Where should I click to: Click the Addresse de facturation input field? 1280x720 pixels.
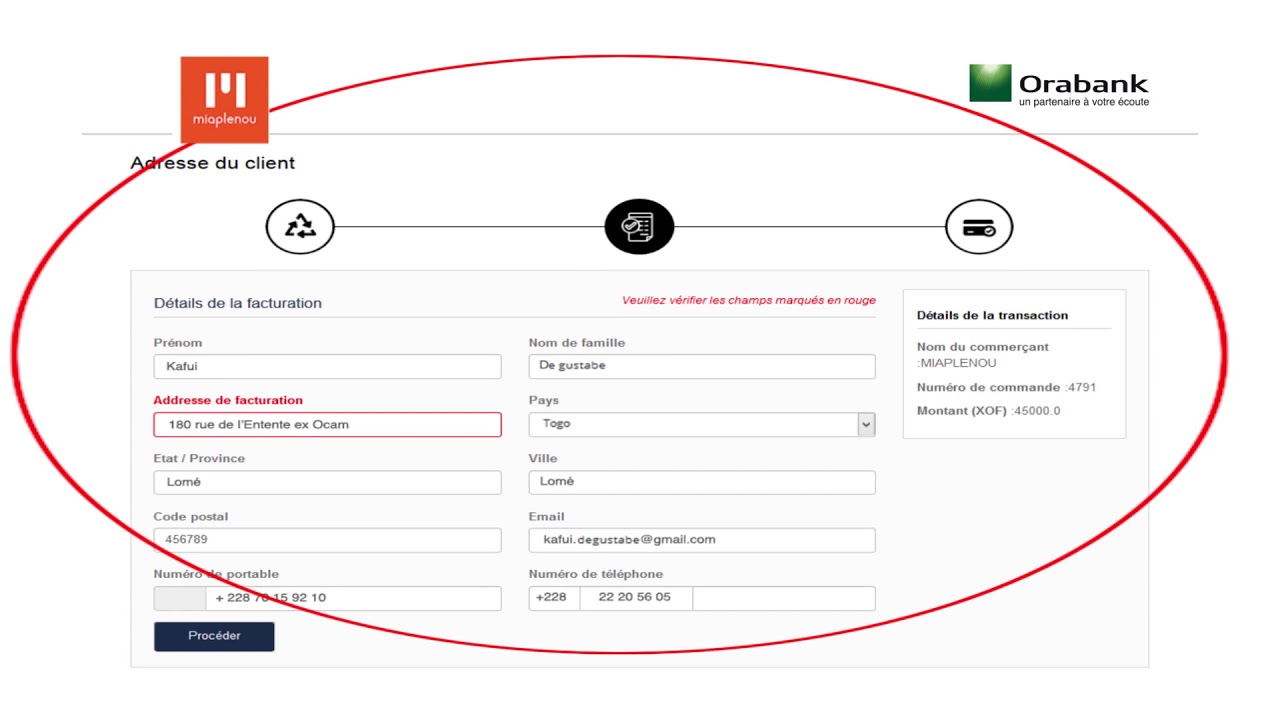pyautogui.click(x=327, y=424)
